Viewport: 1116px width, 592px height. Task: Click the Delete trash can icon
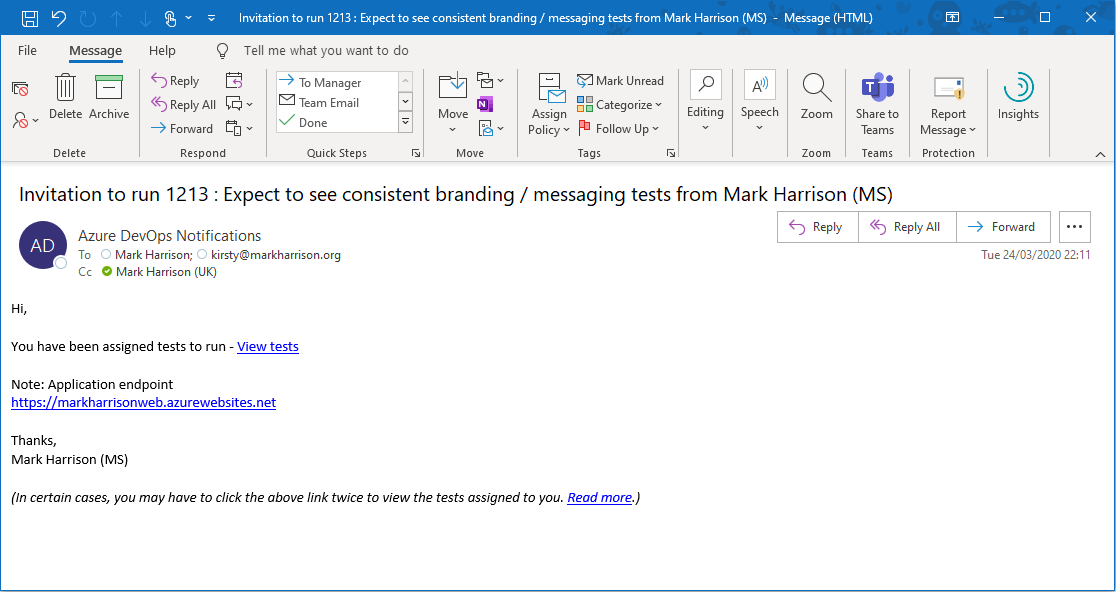pyautogui.click(x=65, y=90)
